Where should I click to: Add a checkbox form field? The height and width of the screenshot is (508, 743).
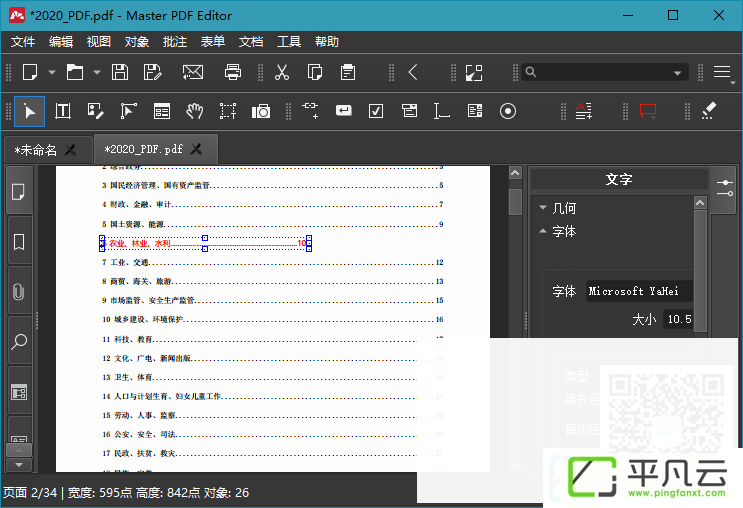tap(376, 111)
